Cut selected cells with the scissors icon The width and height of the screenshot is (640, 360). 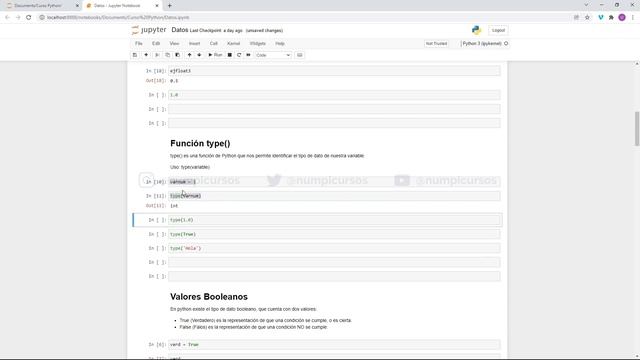click(157, 55)
